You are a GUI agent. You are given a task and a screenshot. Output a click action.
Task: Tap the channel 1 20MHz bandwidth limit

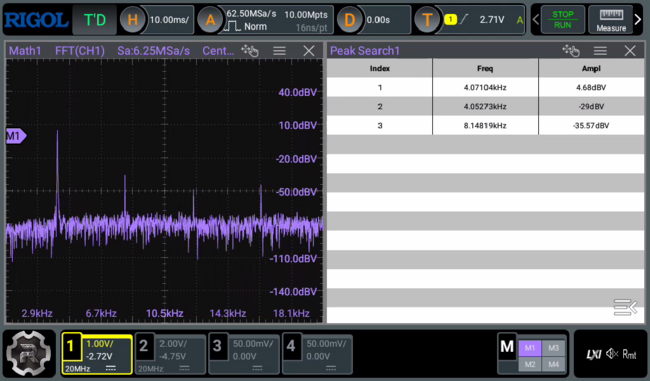click(78, 369)
